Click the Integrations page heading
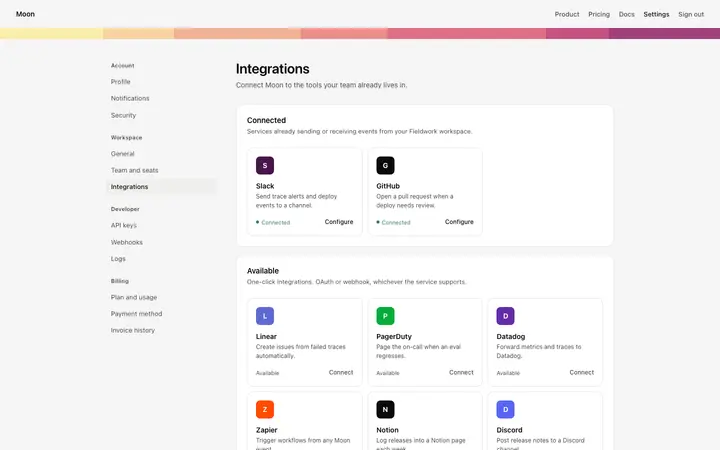This screenshot has height=450, width=720. (273, 69)
